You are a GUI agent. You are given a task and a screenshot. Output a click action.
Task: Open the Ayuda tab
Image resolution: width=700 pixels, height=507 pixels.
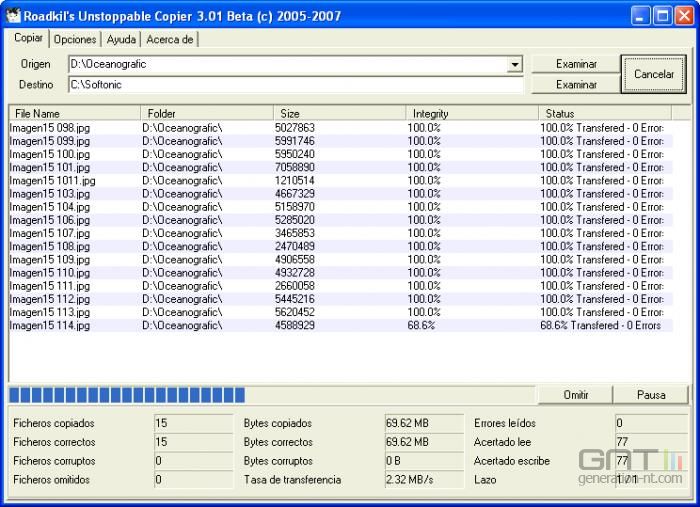click(x=121, y=39)
